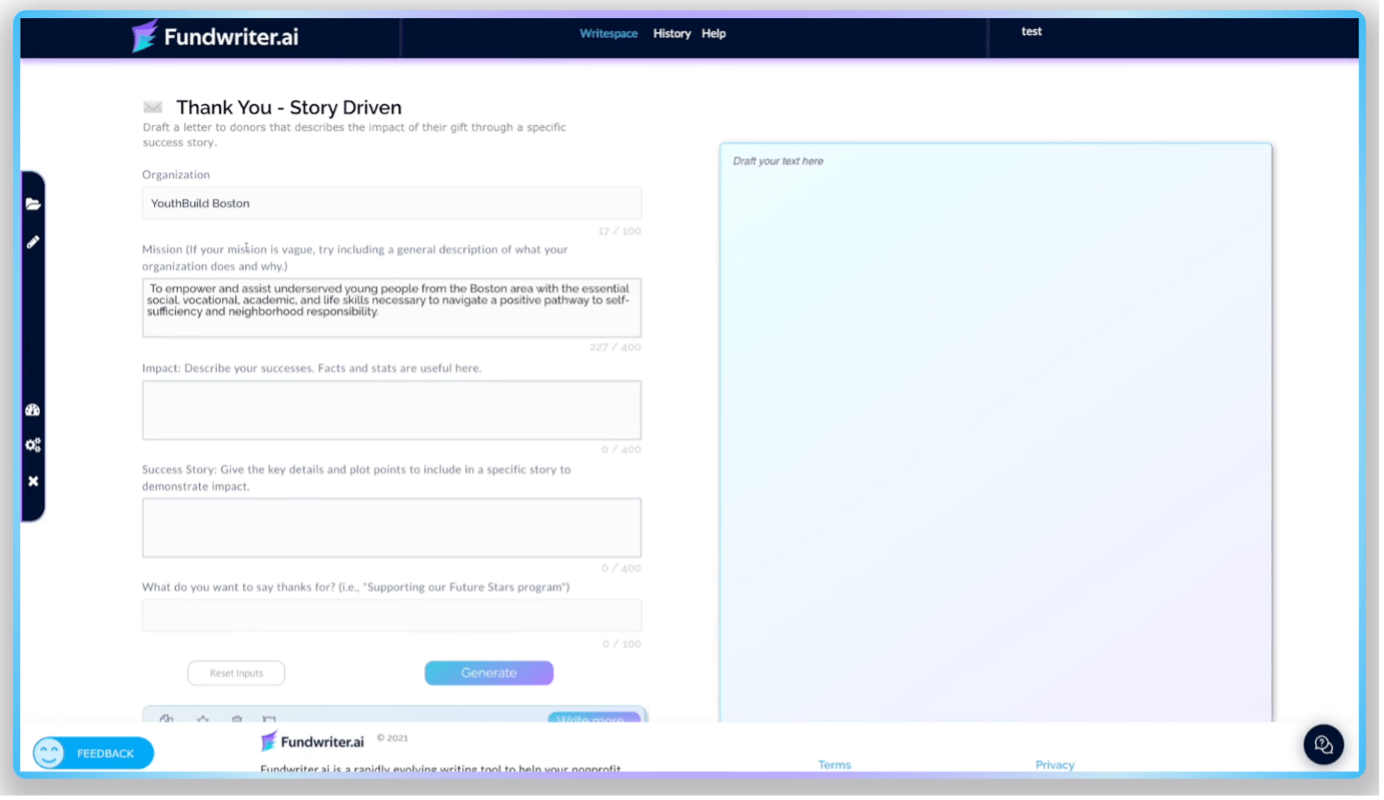
Task: Click the Reset inputs button
Action: point(237,674)
